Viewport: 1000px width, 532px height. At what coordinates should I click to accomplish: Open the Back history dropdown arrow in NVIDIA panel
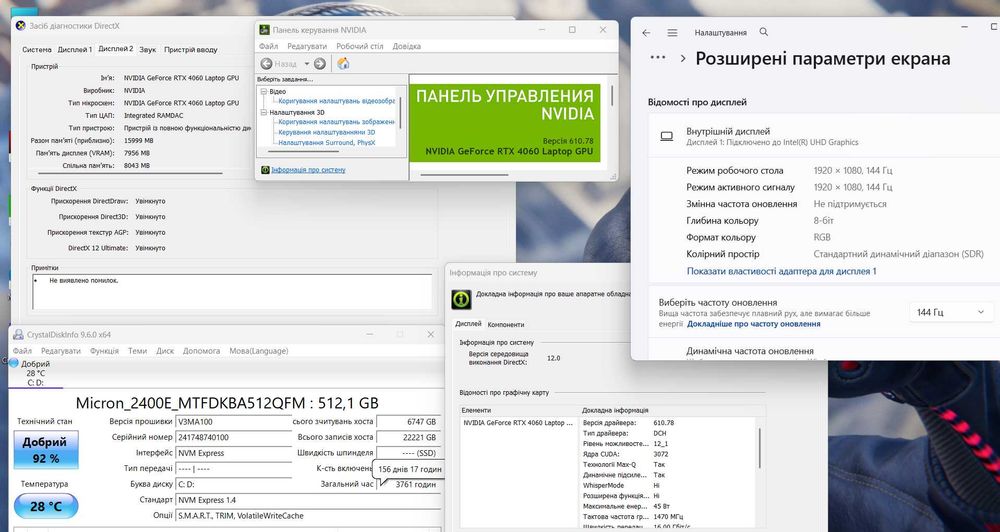pos(306,64)
